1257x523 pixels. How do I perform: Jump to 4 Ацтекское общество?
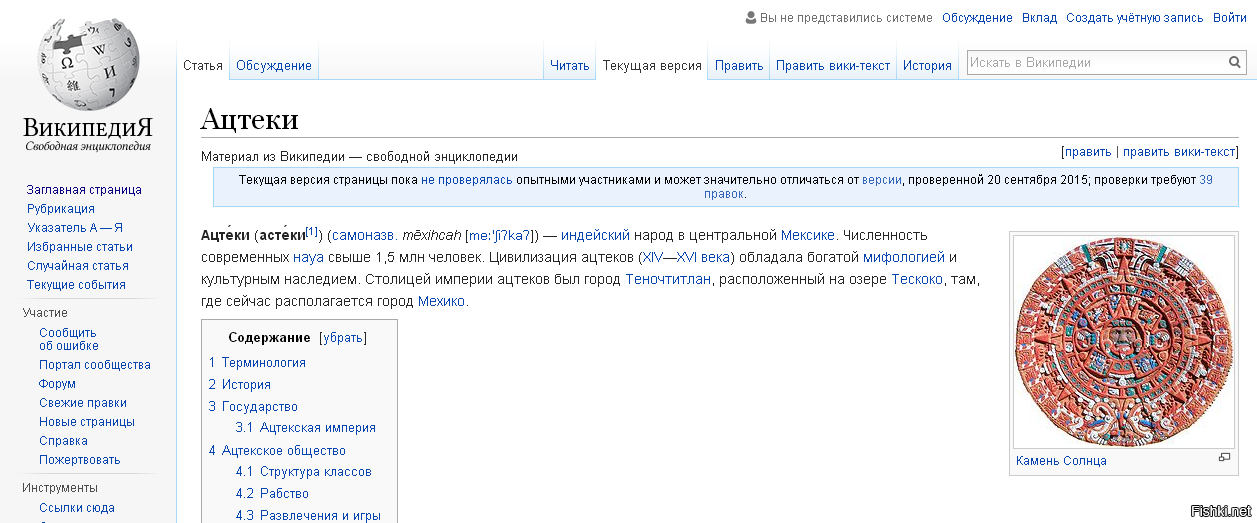pyautogui.click(x=277, y=451)
